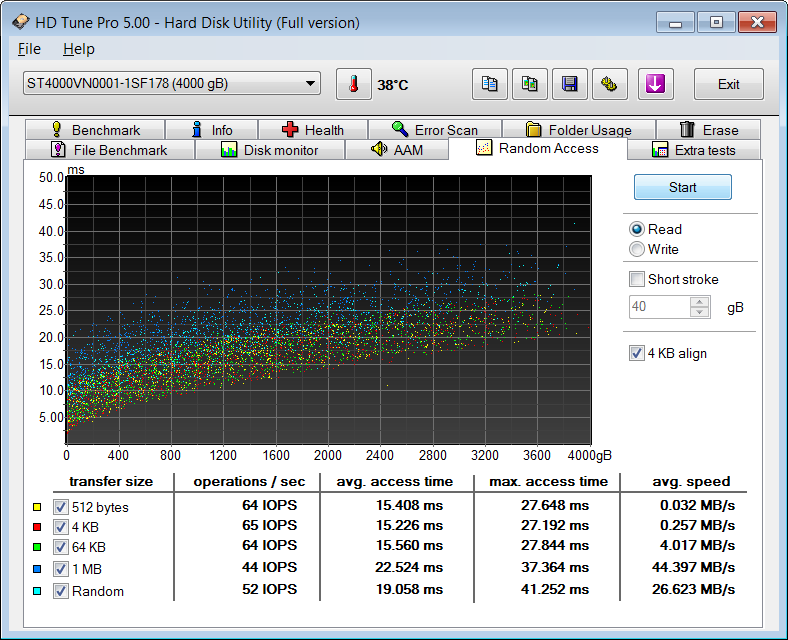The image size is (788, 640).
Task: Uncheck the 512 bytes transfer size
Action: point(61,507)
